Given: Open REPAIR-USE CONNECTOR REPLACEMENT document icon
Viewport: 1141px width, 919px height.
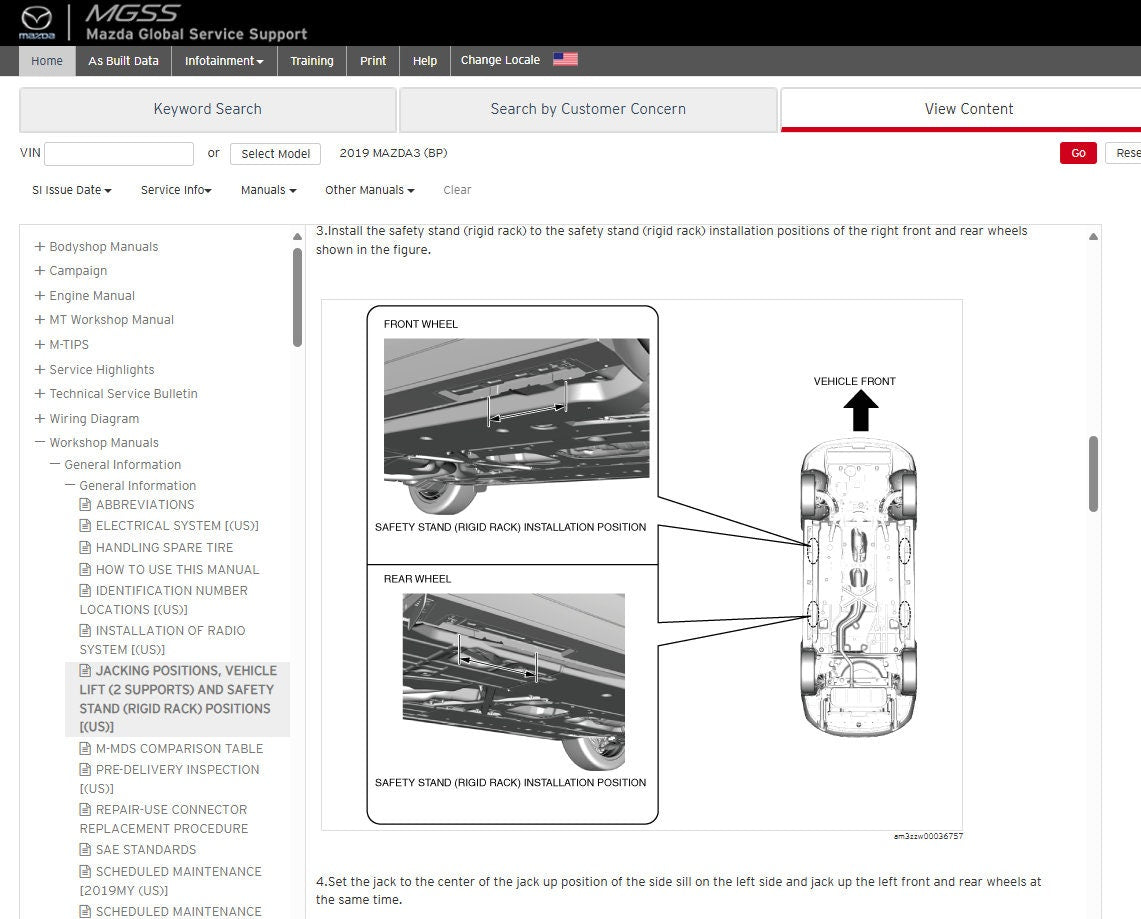Looking at the screenshot, I should pos(85,809).
